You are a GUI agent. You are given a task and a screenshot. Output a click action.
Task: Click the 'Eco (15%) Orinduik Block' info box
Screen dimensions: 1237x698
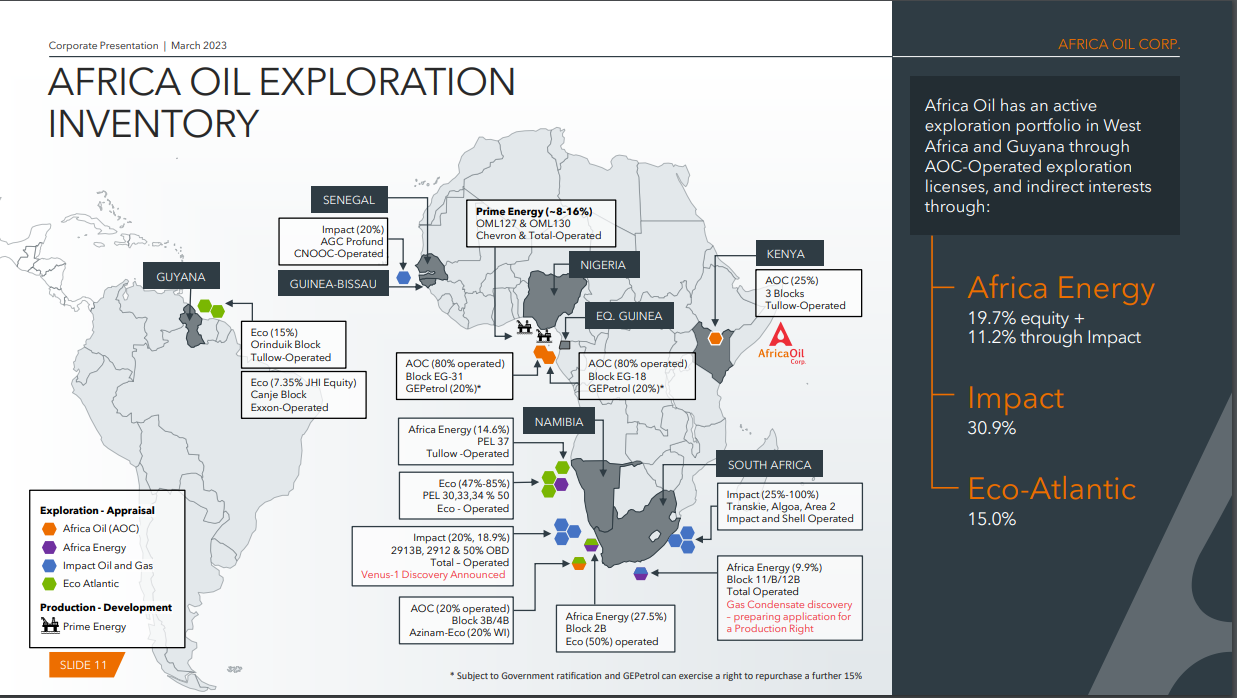click(294, 345)
